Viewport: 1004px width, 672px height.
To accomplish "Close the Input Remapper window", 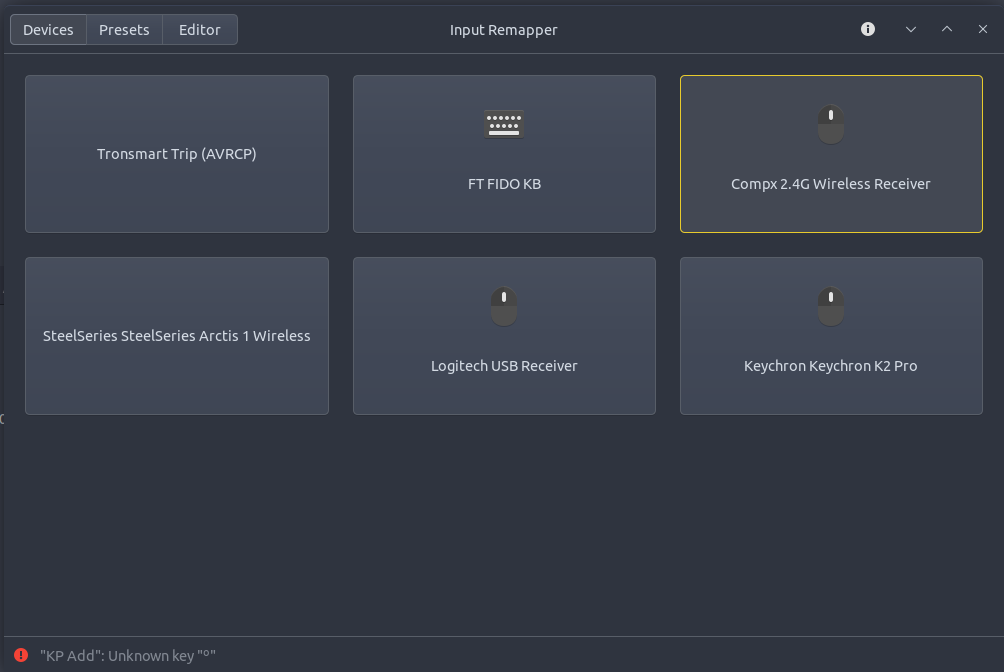I will click(983, 29).
